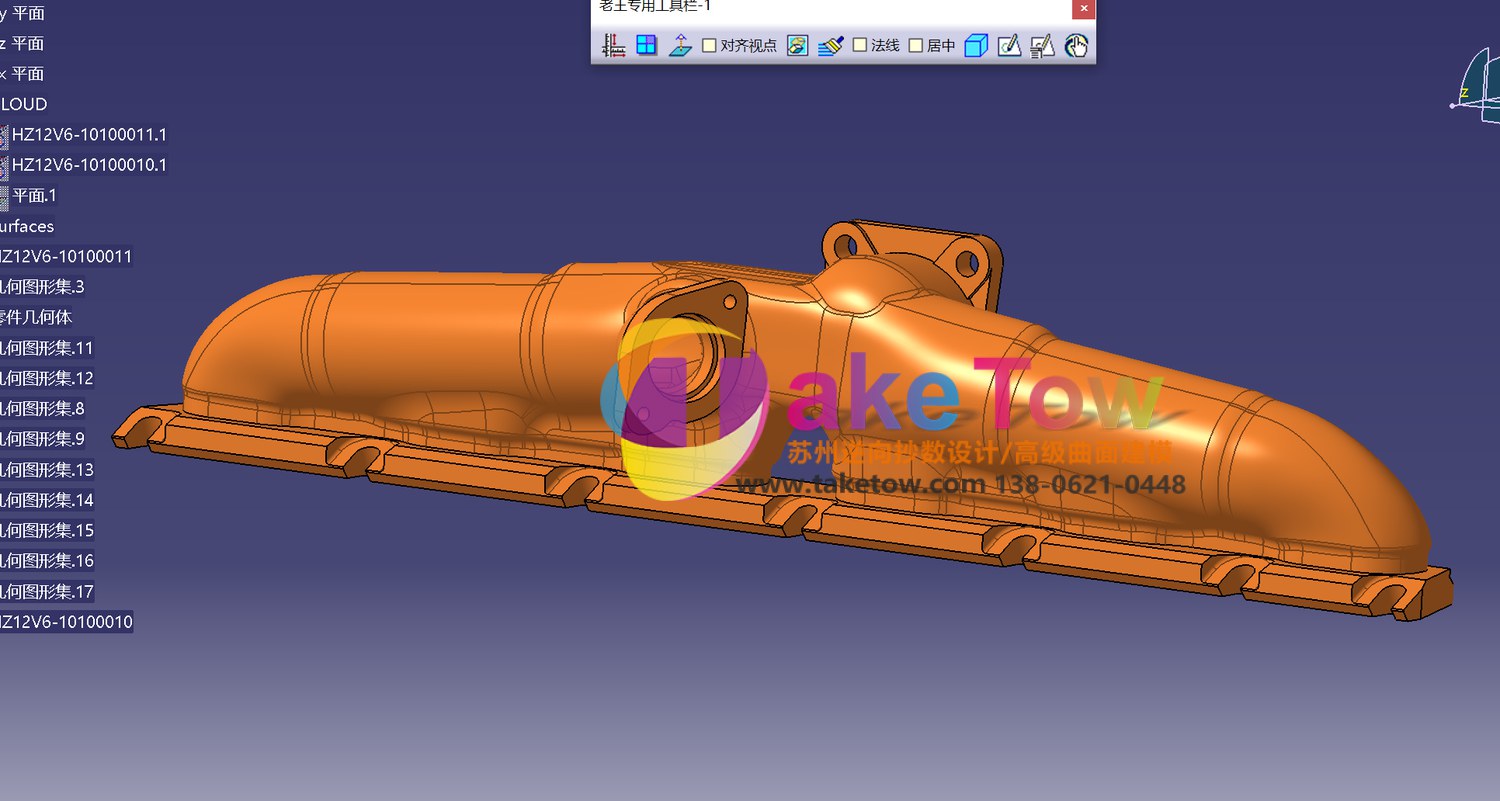Select 几何图形集.11 in the tree

pyautogui.click(x=47, y=348)
